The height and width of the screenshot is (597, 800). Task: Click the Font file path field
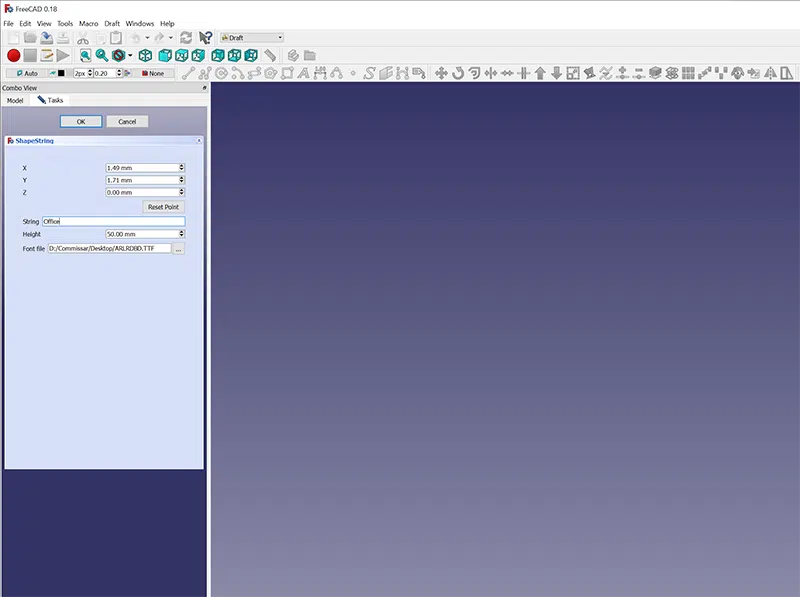tap(109, 248)
